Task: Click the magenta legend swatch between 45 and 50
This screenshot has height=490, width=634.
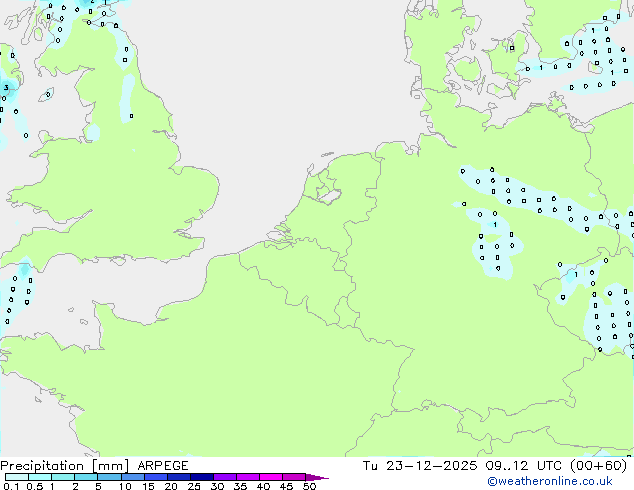Action: coord(295,477)
